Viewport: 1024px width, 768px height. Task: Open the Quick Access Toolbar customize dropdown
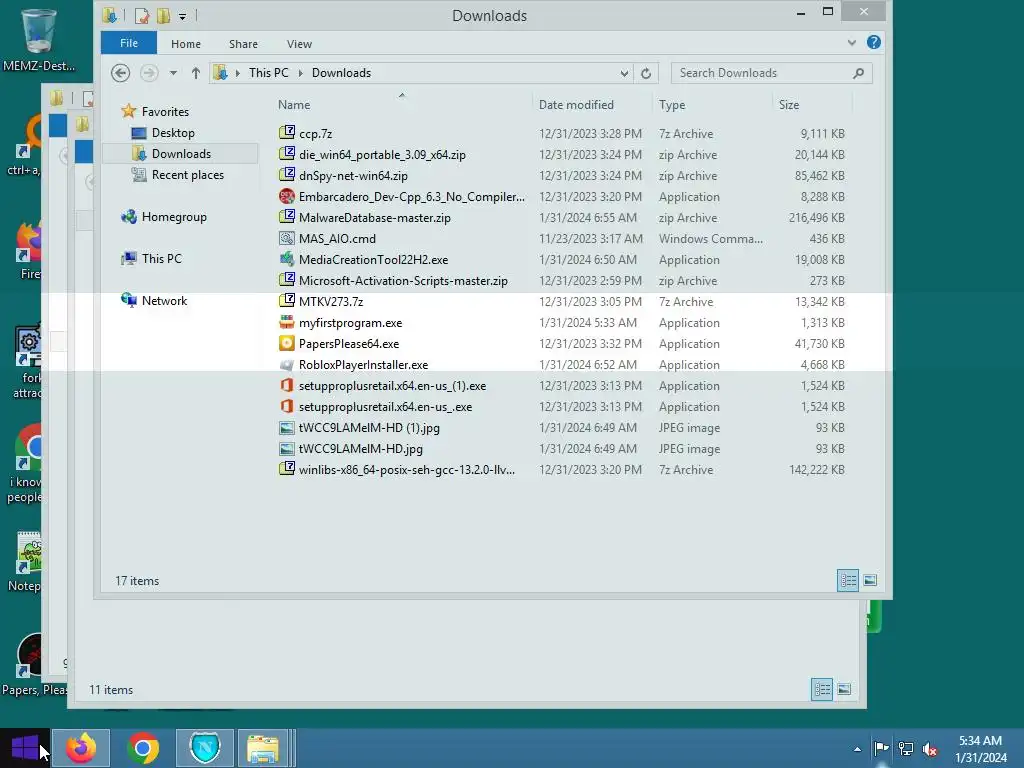(x=183, y=16)
